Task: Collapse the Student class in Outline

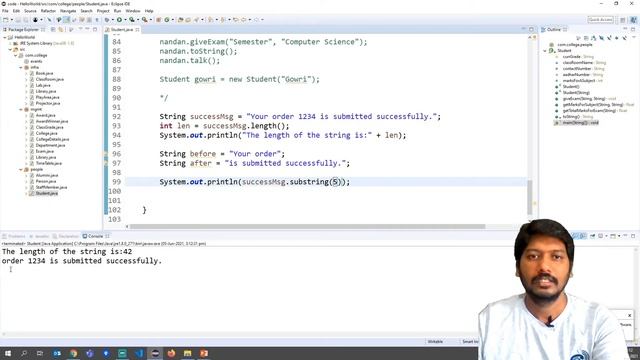Action: click(545, 51)
